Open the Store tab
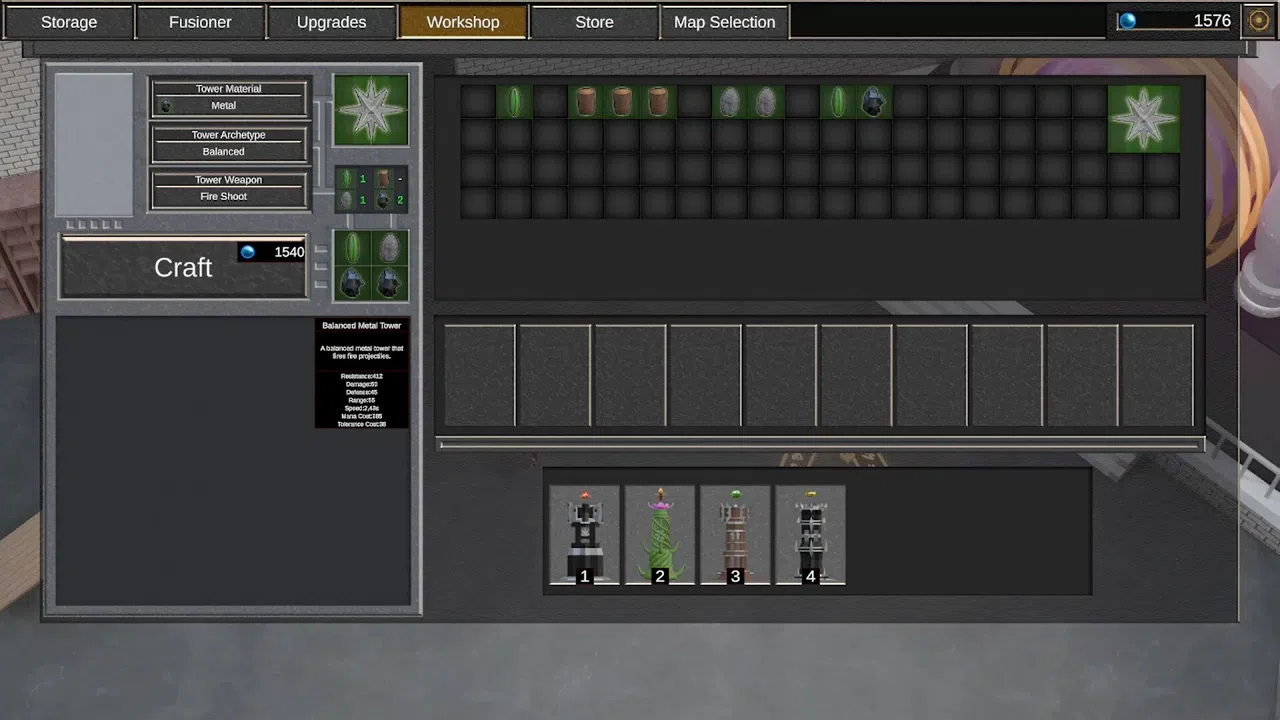The height and width of the screenshot is (720, 1280). coord(594,21)
